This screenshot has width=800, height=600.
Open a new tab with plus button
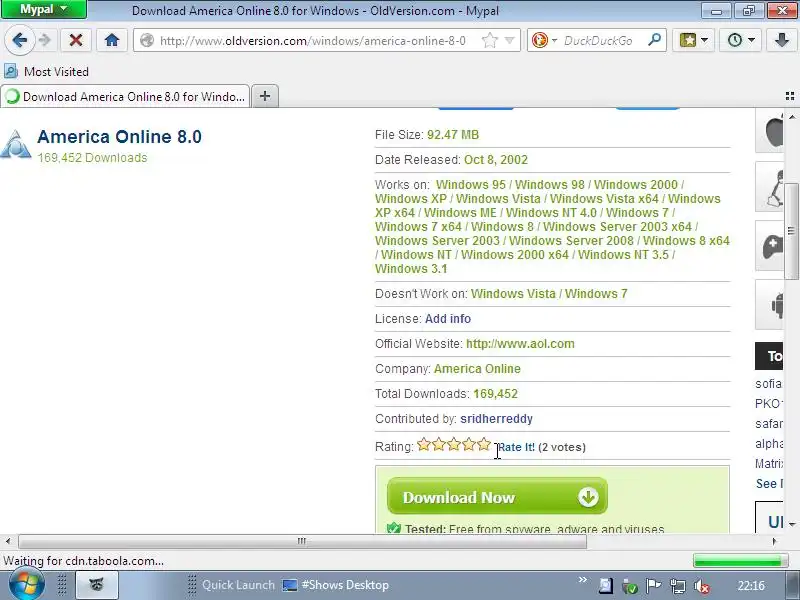[x=265, y=96]
